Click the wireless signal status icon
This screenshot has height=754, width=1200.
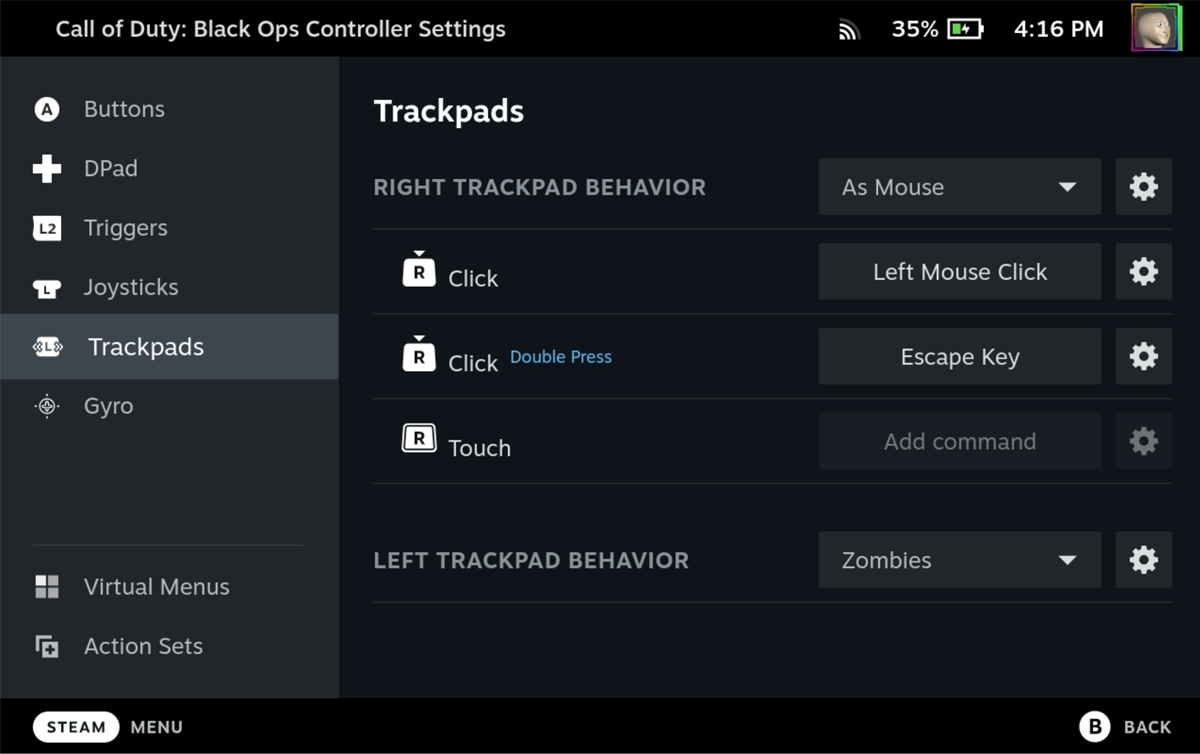point(849,30)
